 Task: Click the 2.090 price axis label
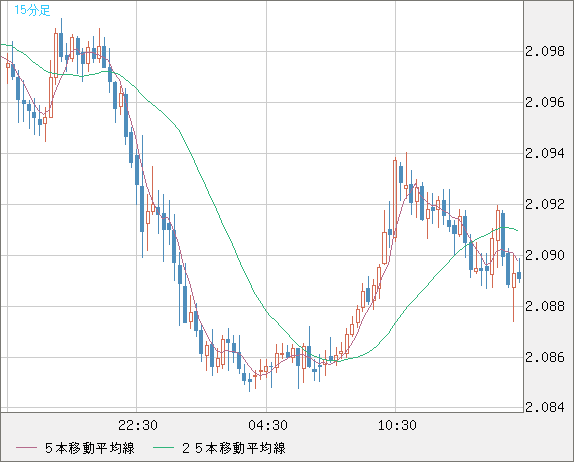tap(545, 255)
